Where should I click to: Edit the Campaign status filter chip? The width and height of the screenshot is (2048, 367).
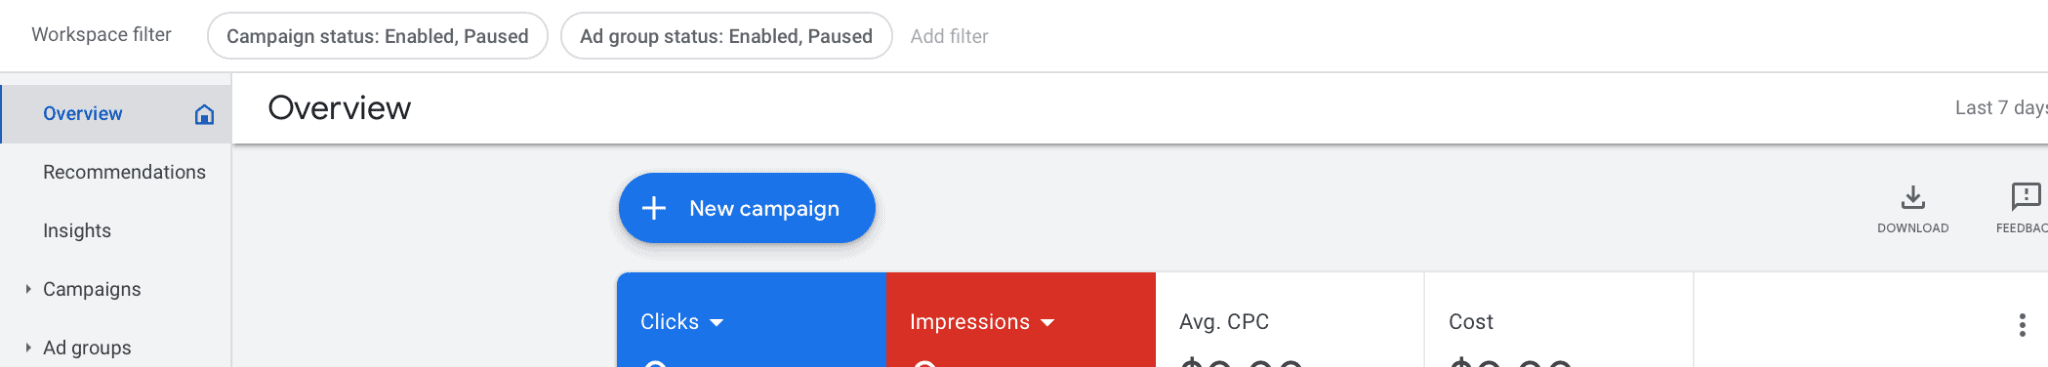click(x=378, y=36)
